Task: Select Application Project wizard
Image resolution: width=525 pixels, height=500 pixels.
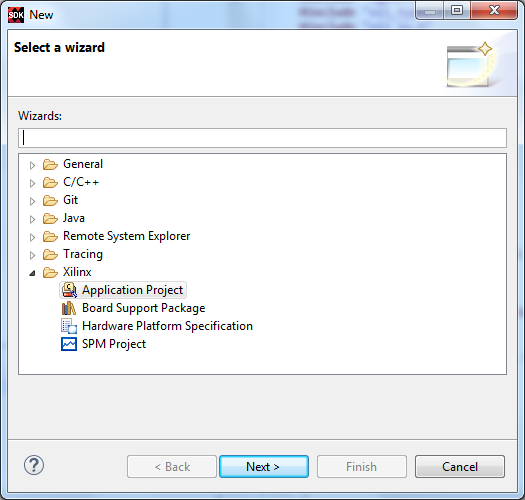Action: tap(133, 290)
